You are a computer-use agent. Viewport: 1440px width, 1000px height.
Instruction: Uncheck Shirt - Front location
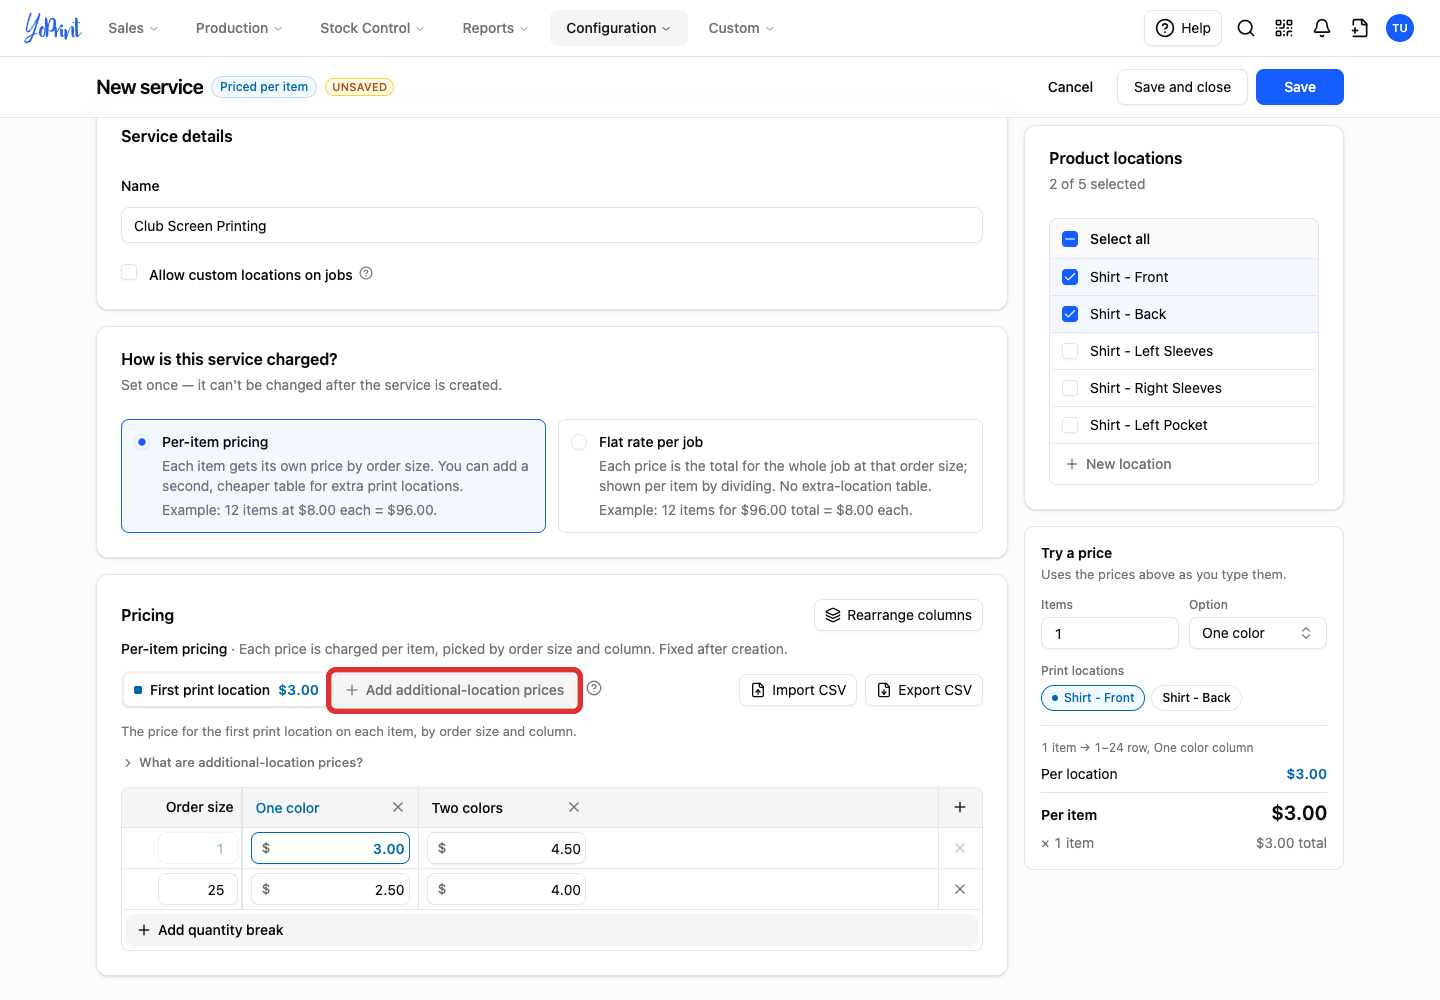pyautogui.click(x=1070, y=277)
